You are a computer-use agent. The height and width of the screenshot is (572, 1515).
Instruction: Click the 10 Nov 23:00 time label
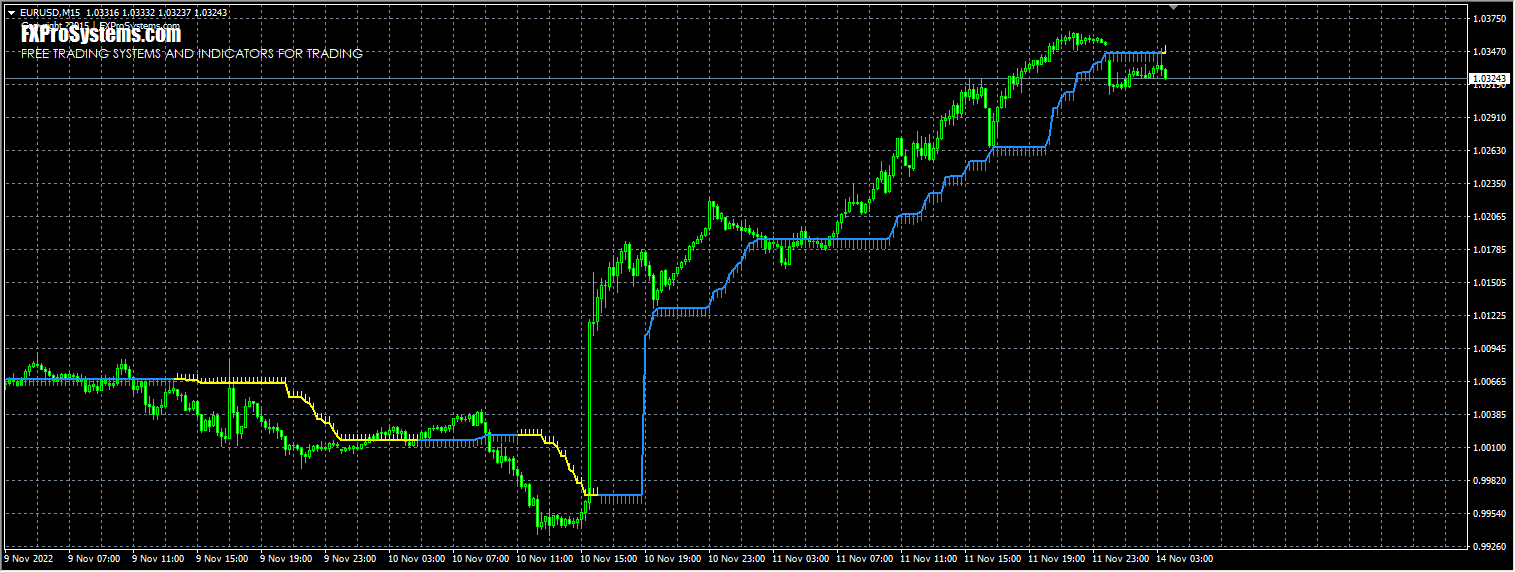[737, 560]
